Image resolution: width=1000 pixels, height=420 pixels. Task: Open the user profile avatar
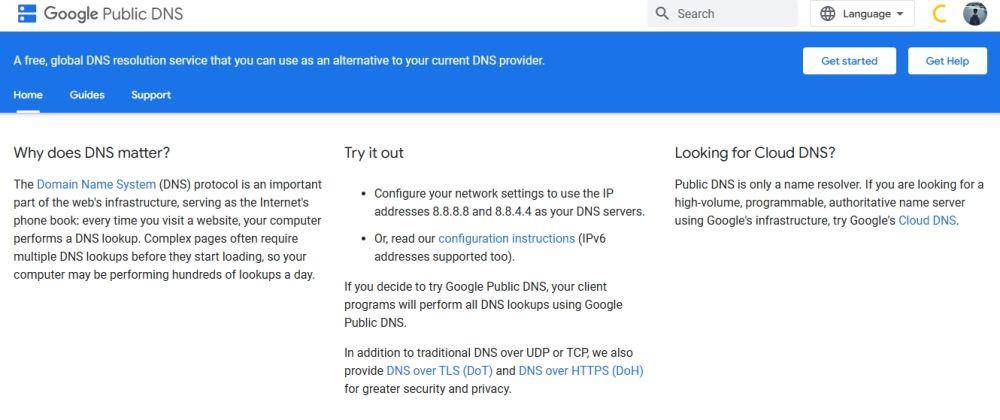coord(974,13)
